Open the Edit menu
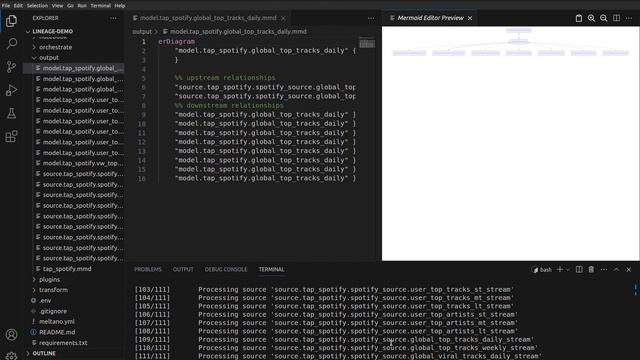 click(18, 5)
